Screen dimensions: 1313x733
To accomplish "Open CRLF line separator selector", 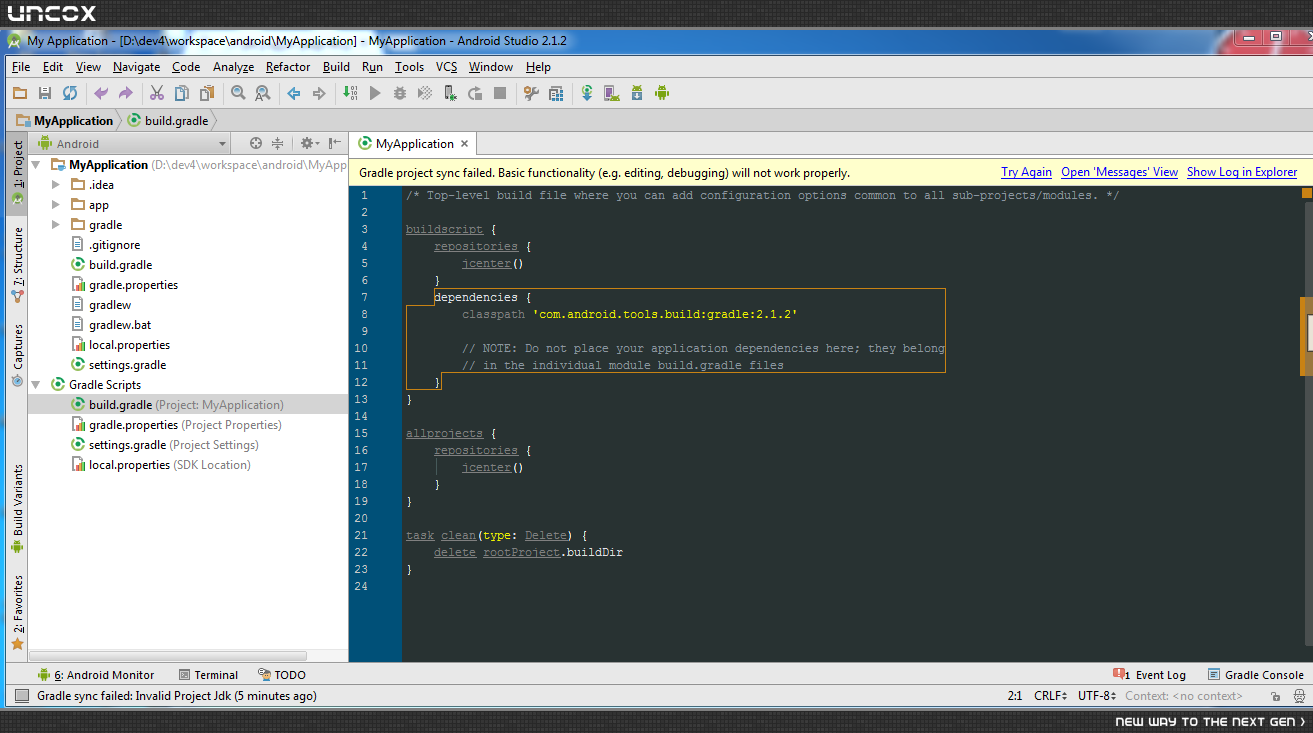I will [x=1050, y=696].
